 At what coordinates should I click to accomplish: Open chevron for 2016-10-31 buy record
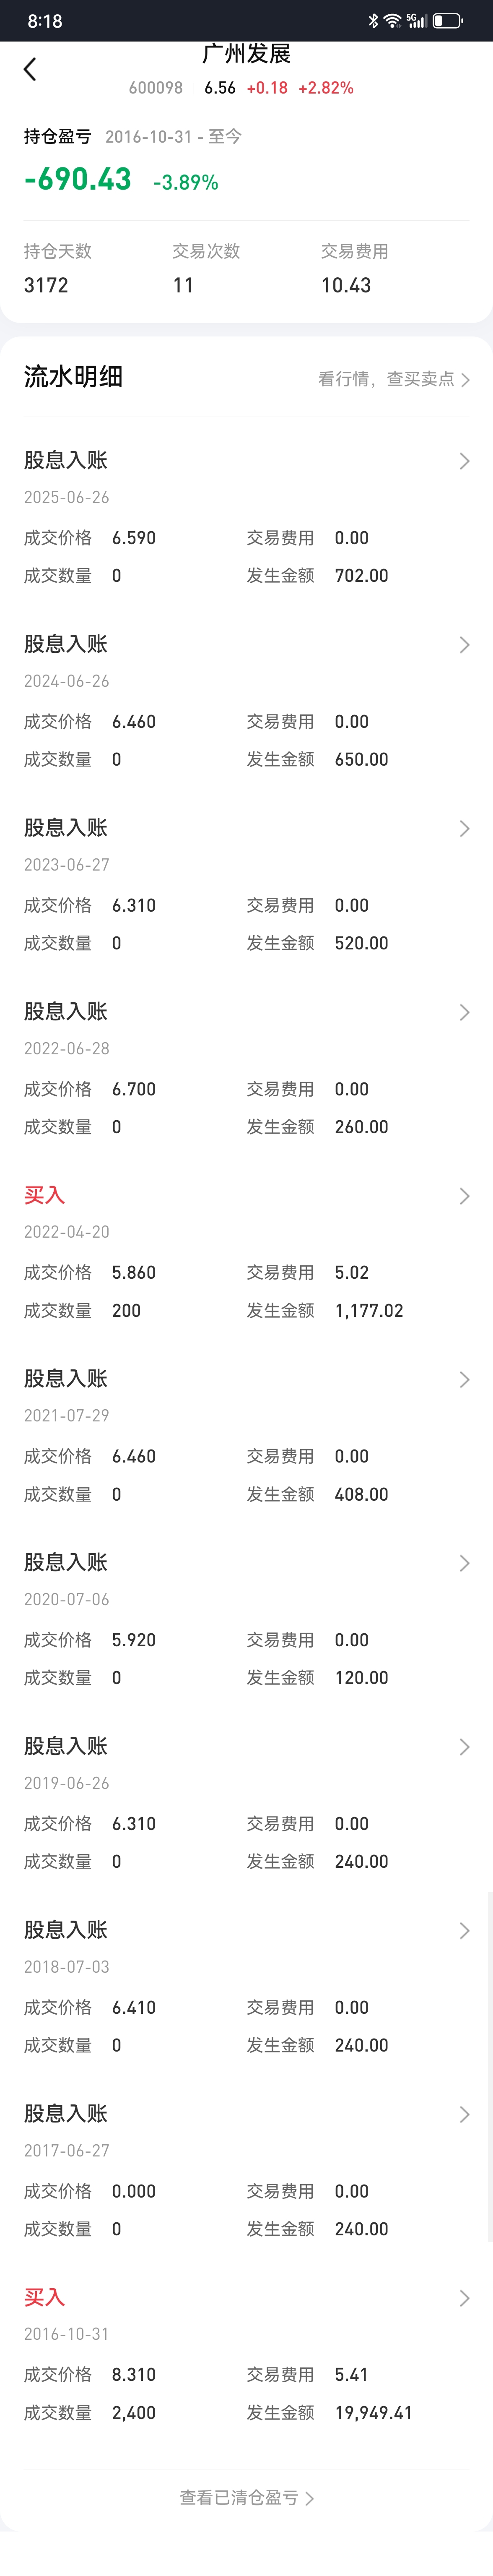click(464, 2298)
